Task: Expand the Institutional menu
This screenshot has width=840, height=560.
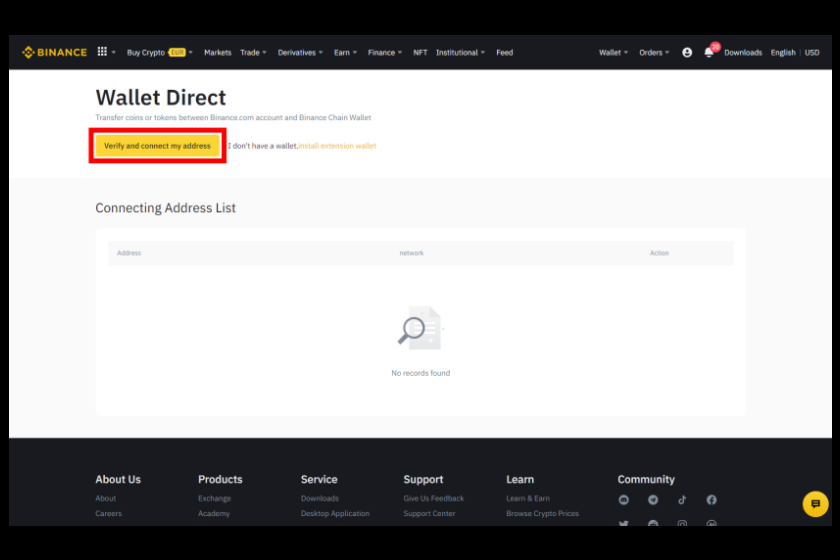Action: coord(460,53)
